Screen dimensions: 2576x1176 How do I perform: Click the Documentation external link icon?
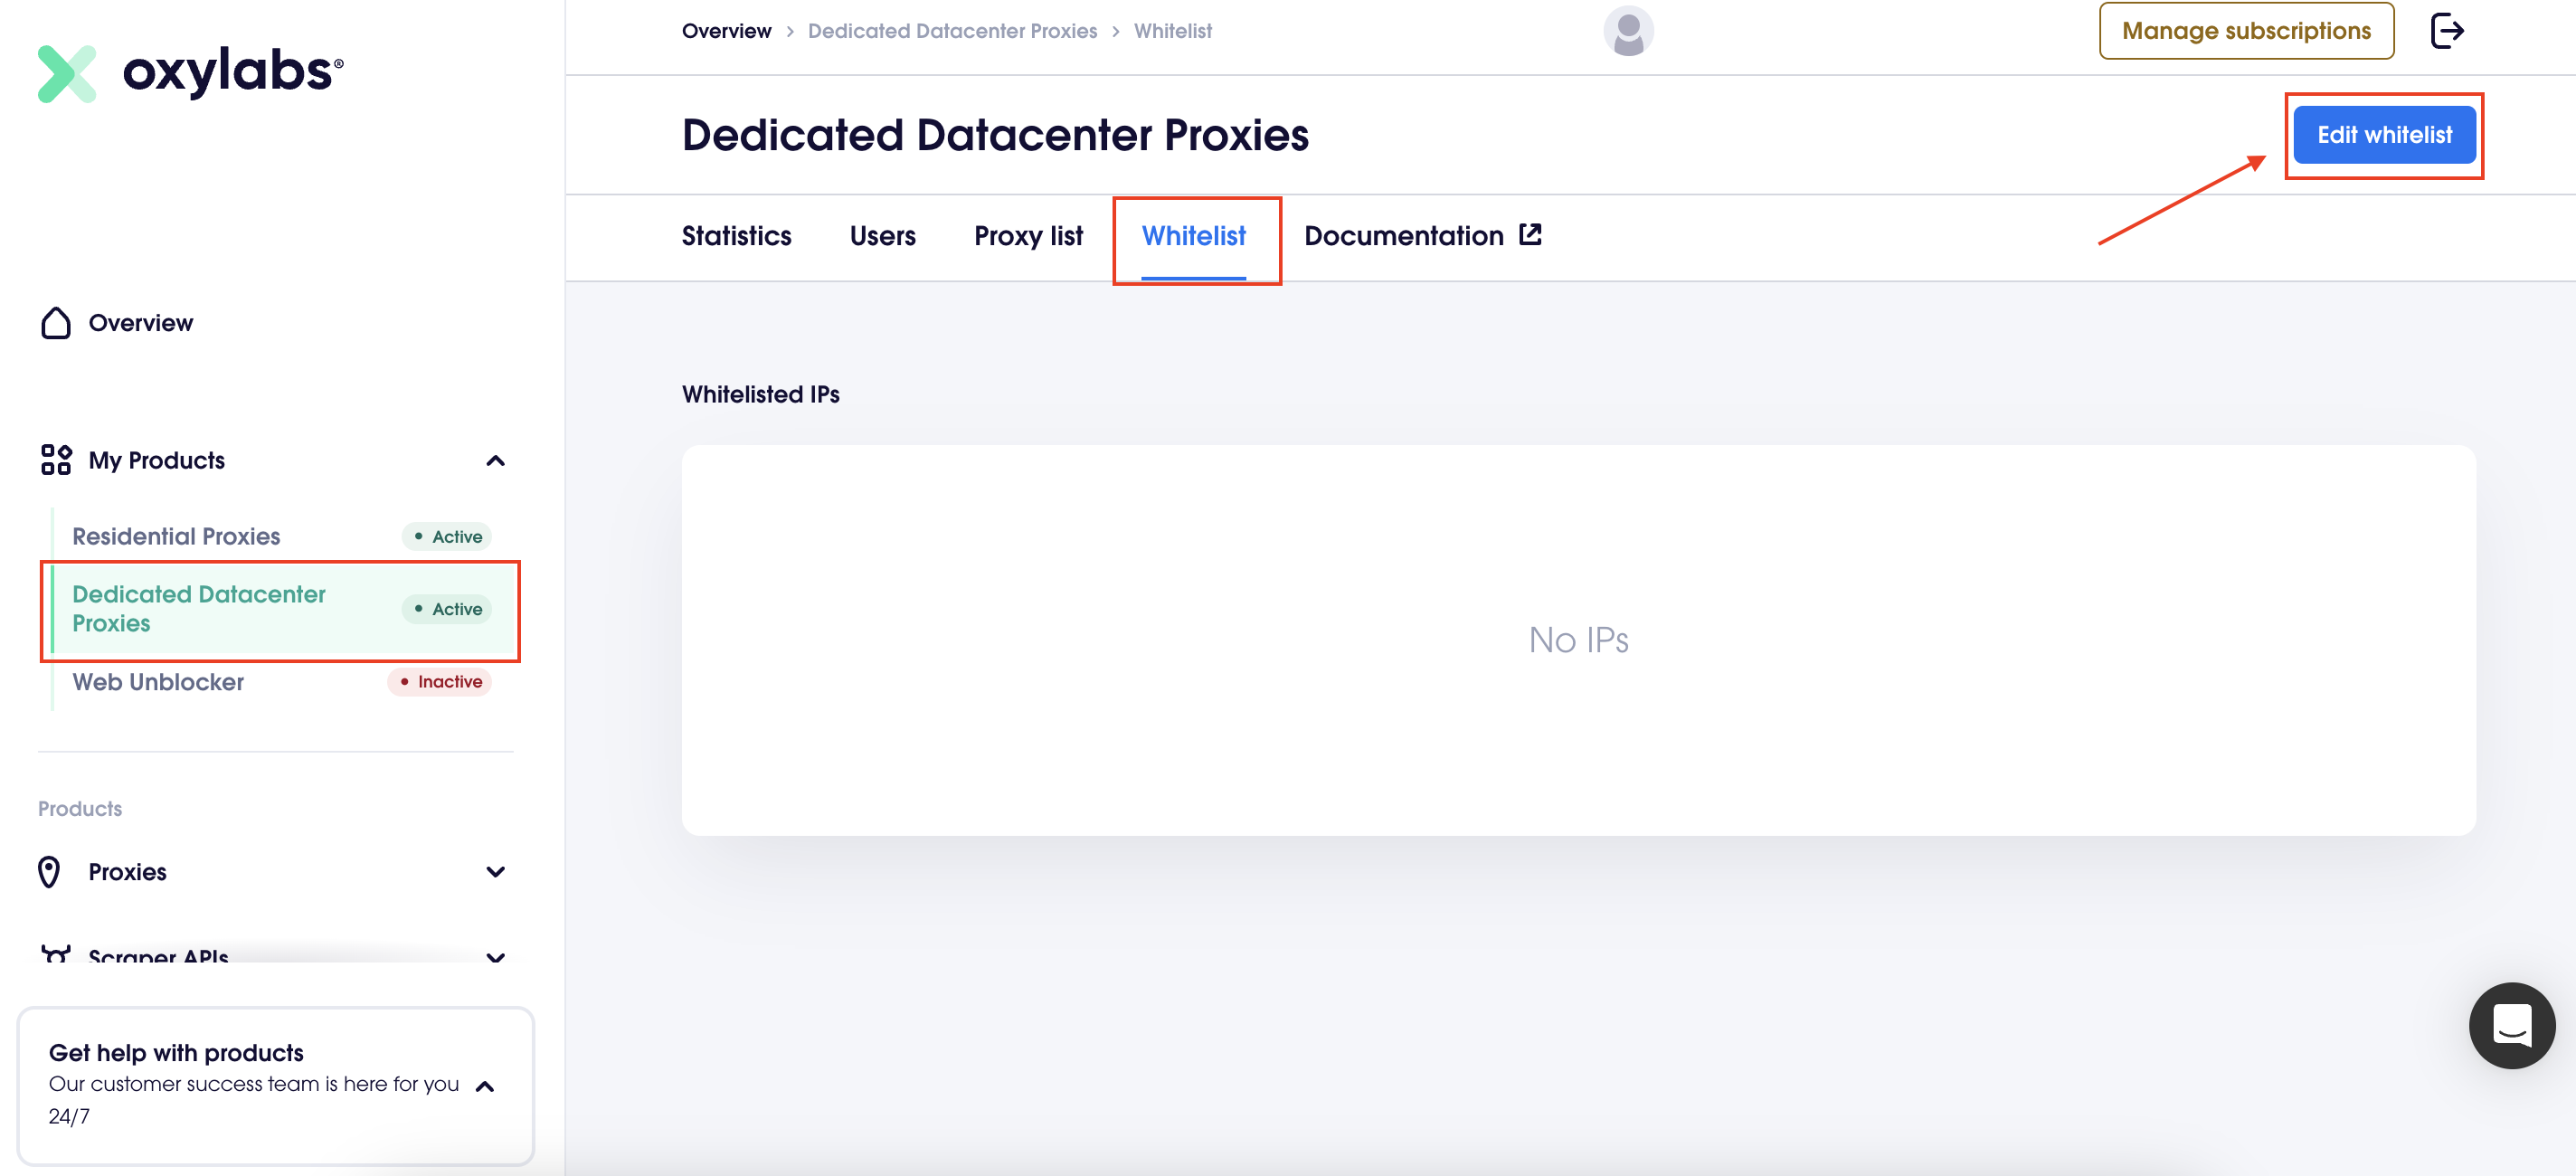coord(1530,235)
